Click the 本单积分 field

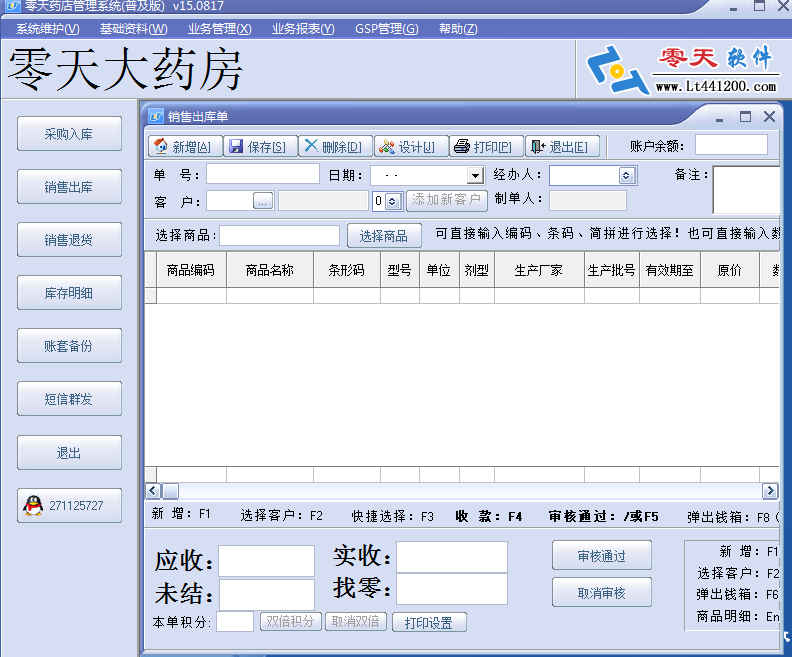[235, 622]
